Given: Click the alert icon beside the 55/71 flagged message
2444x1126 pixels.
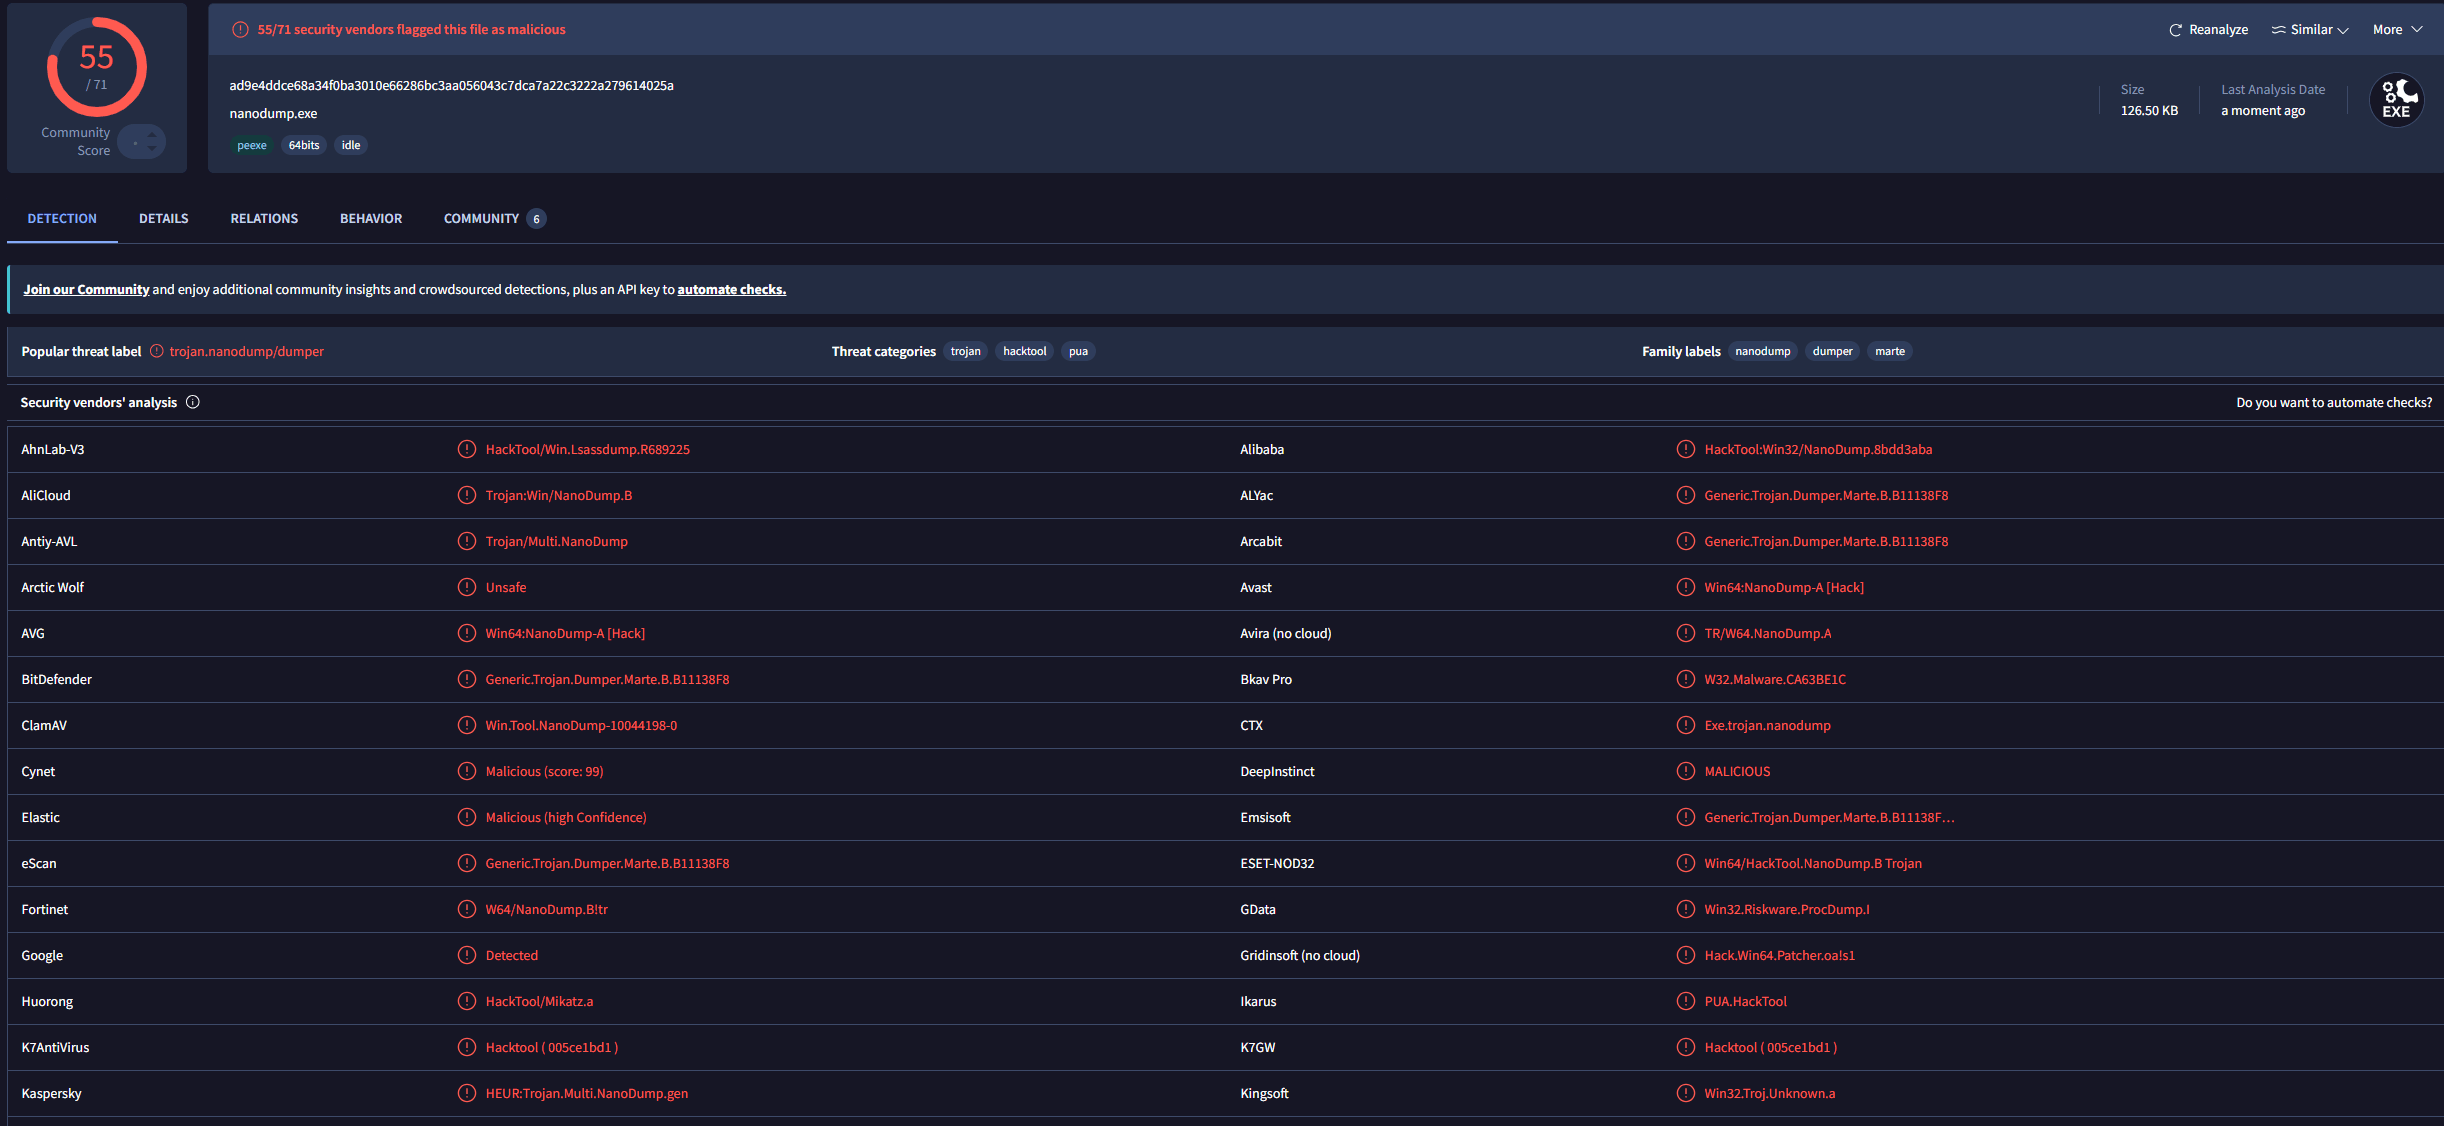Looking at the screenshot, I should coord(240,30).
